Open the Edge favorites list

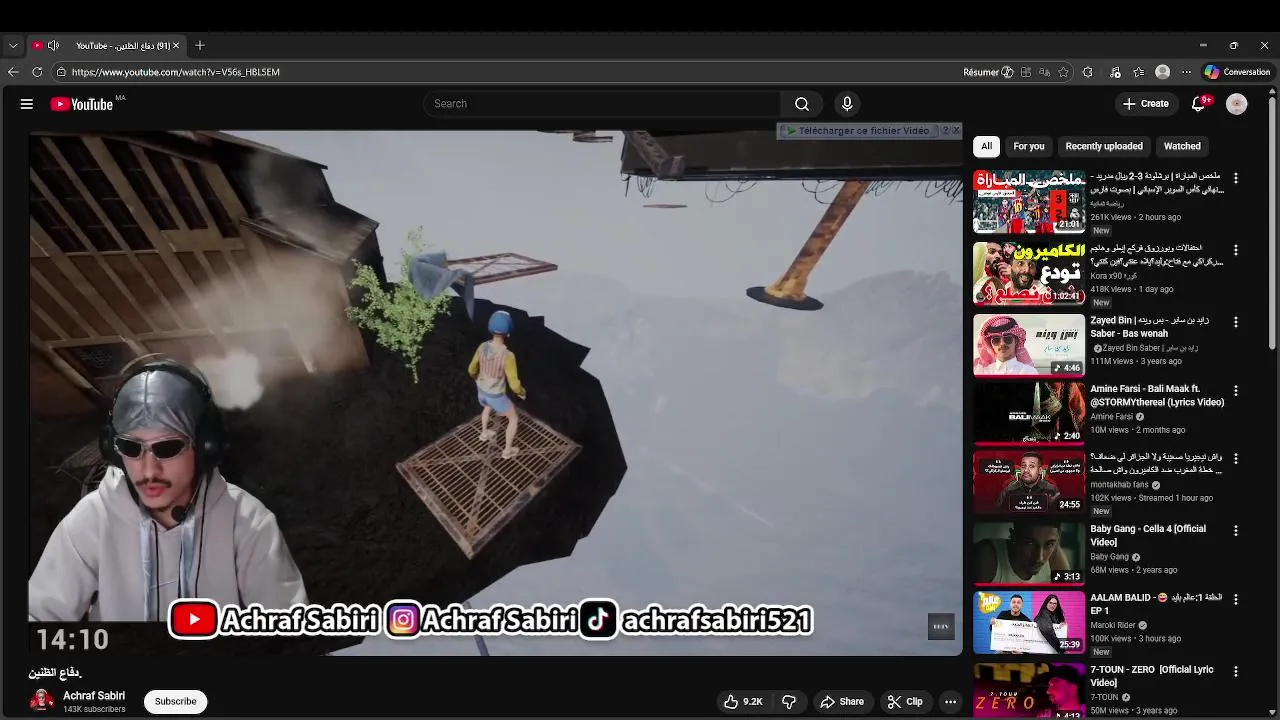(x=1138, y=72)
